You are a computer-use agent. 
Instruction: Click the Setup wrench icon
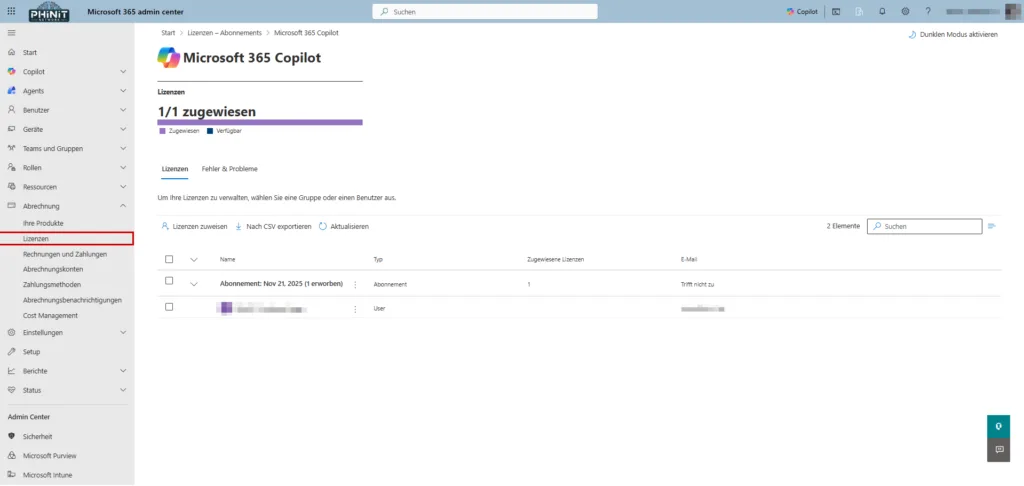coord(11,351)
